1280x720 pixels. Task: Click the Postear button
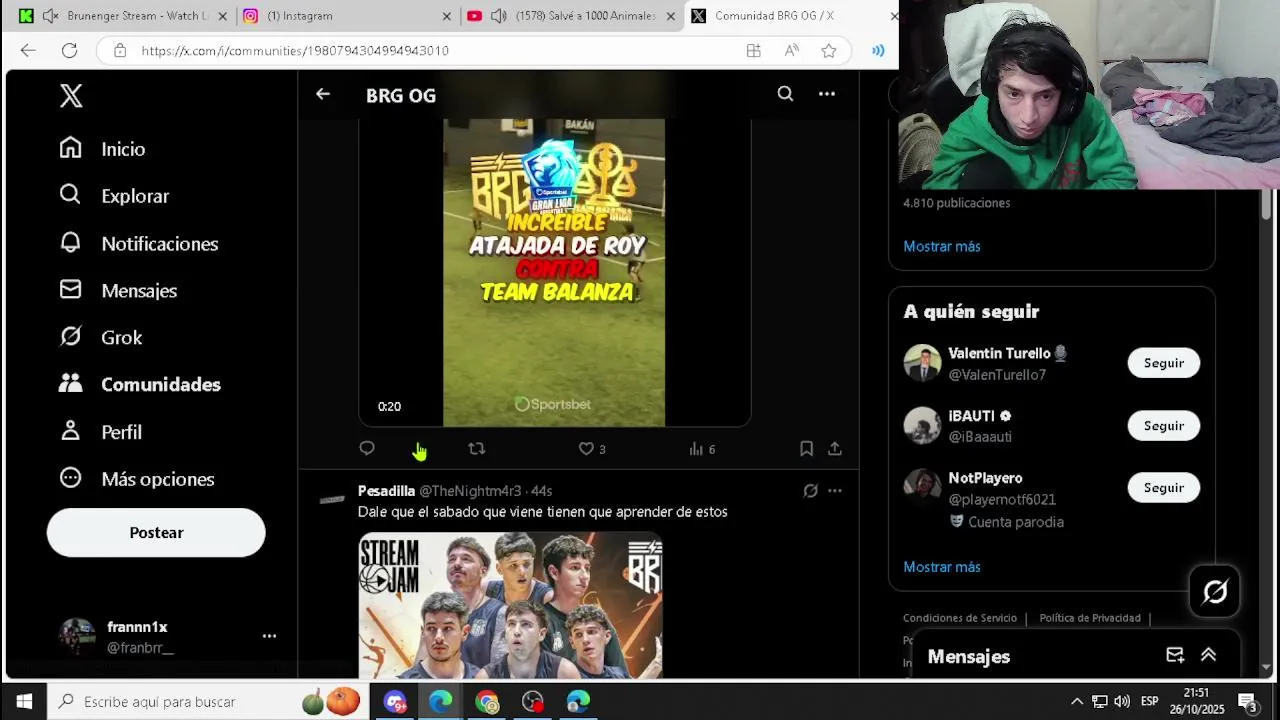click(156, 533)
